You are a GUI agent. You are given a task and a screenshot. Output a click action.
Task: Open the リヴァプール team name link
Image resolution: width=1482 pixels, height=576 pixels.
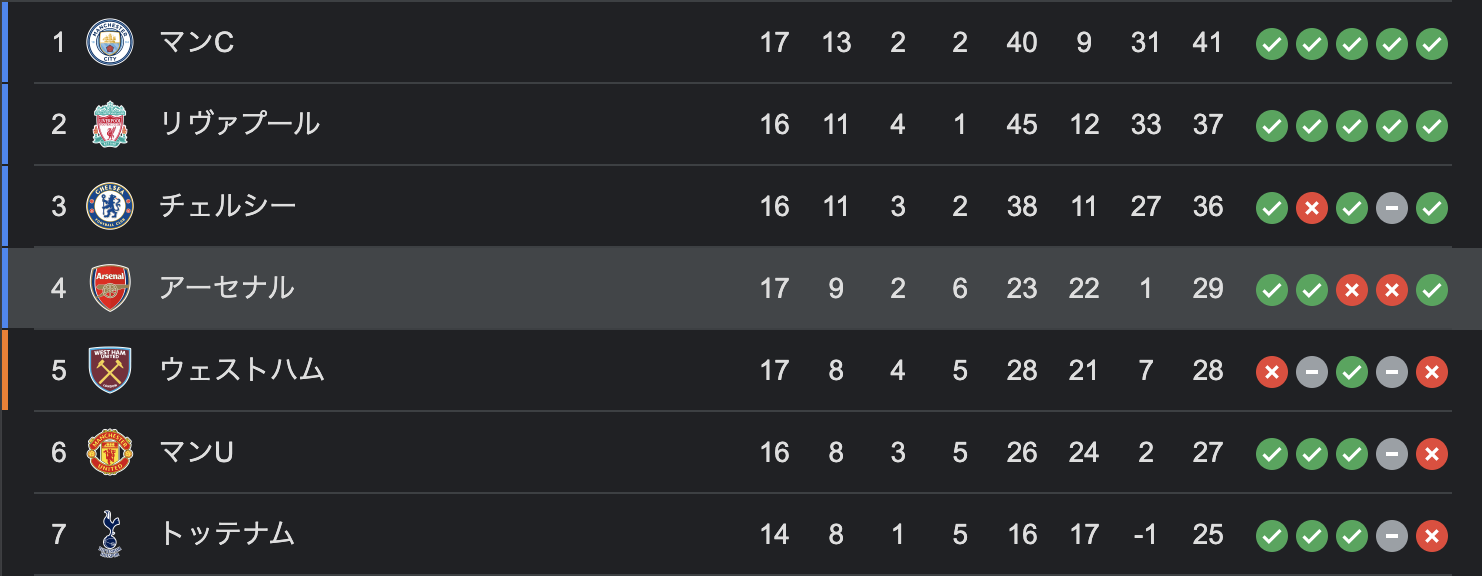pyautogui.click(x=240, y=124)
